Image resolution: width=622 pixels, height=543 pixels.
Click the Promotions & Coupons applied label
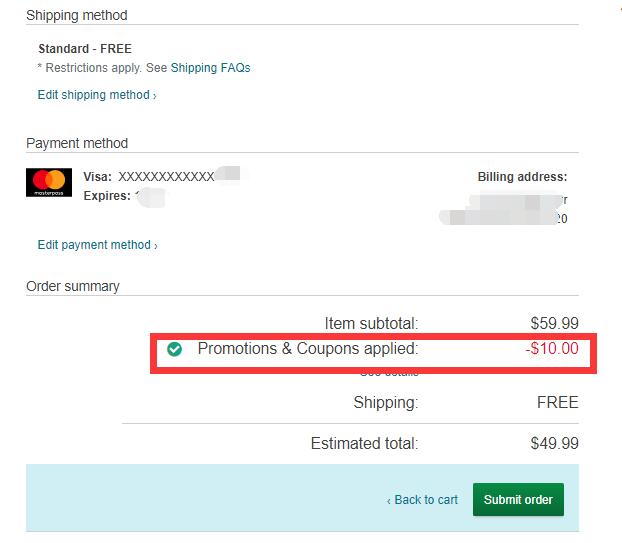(308, 349)
